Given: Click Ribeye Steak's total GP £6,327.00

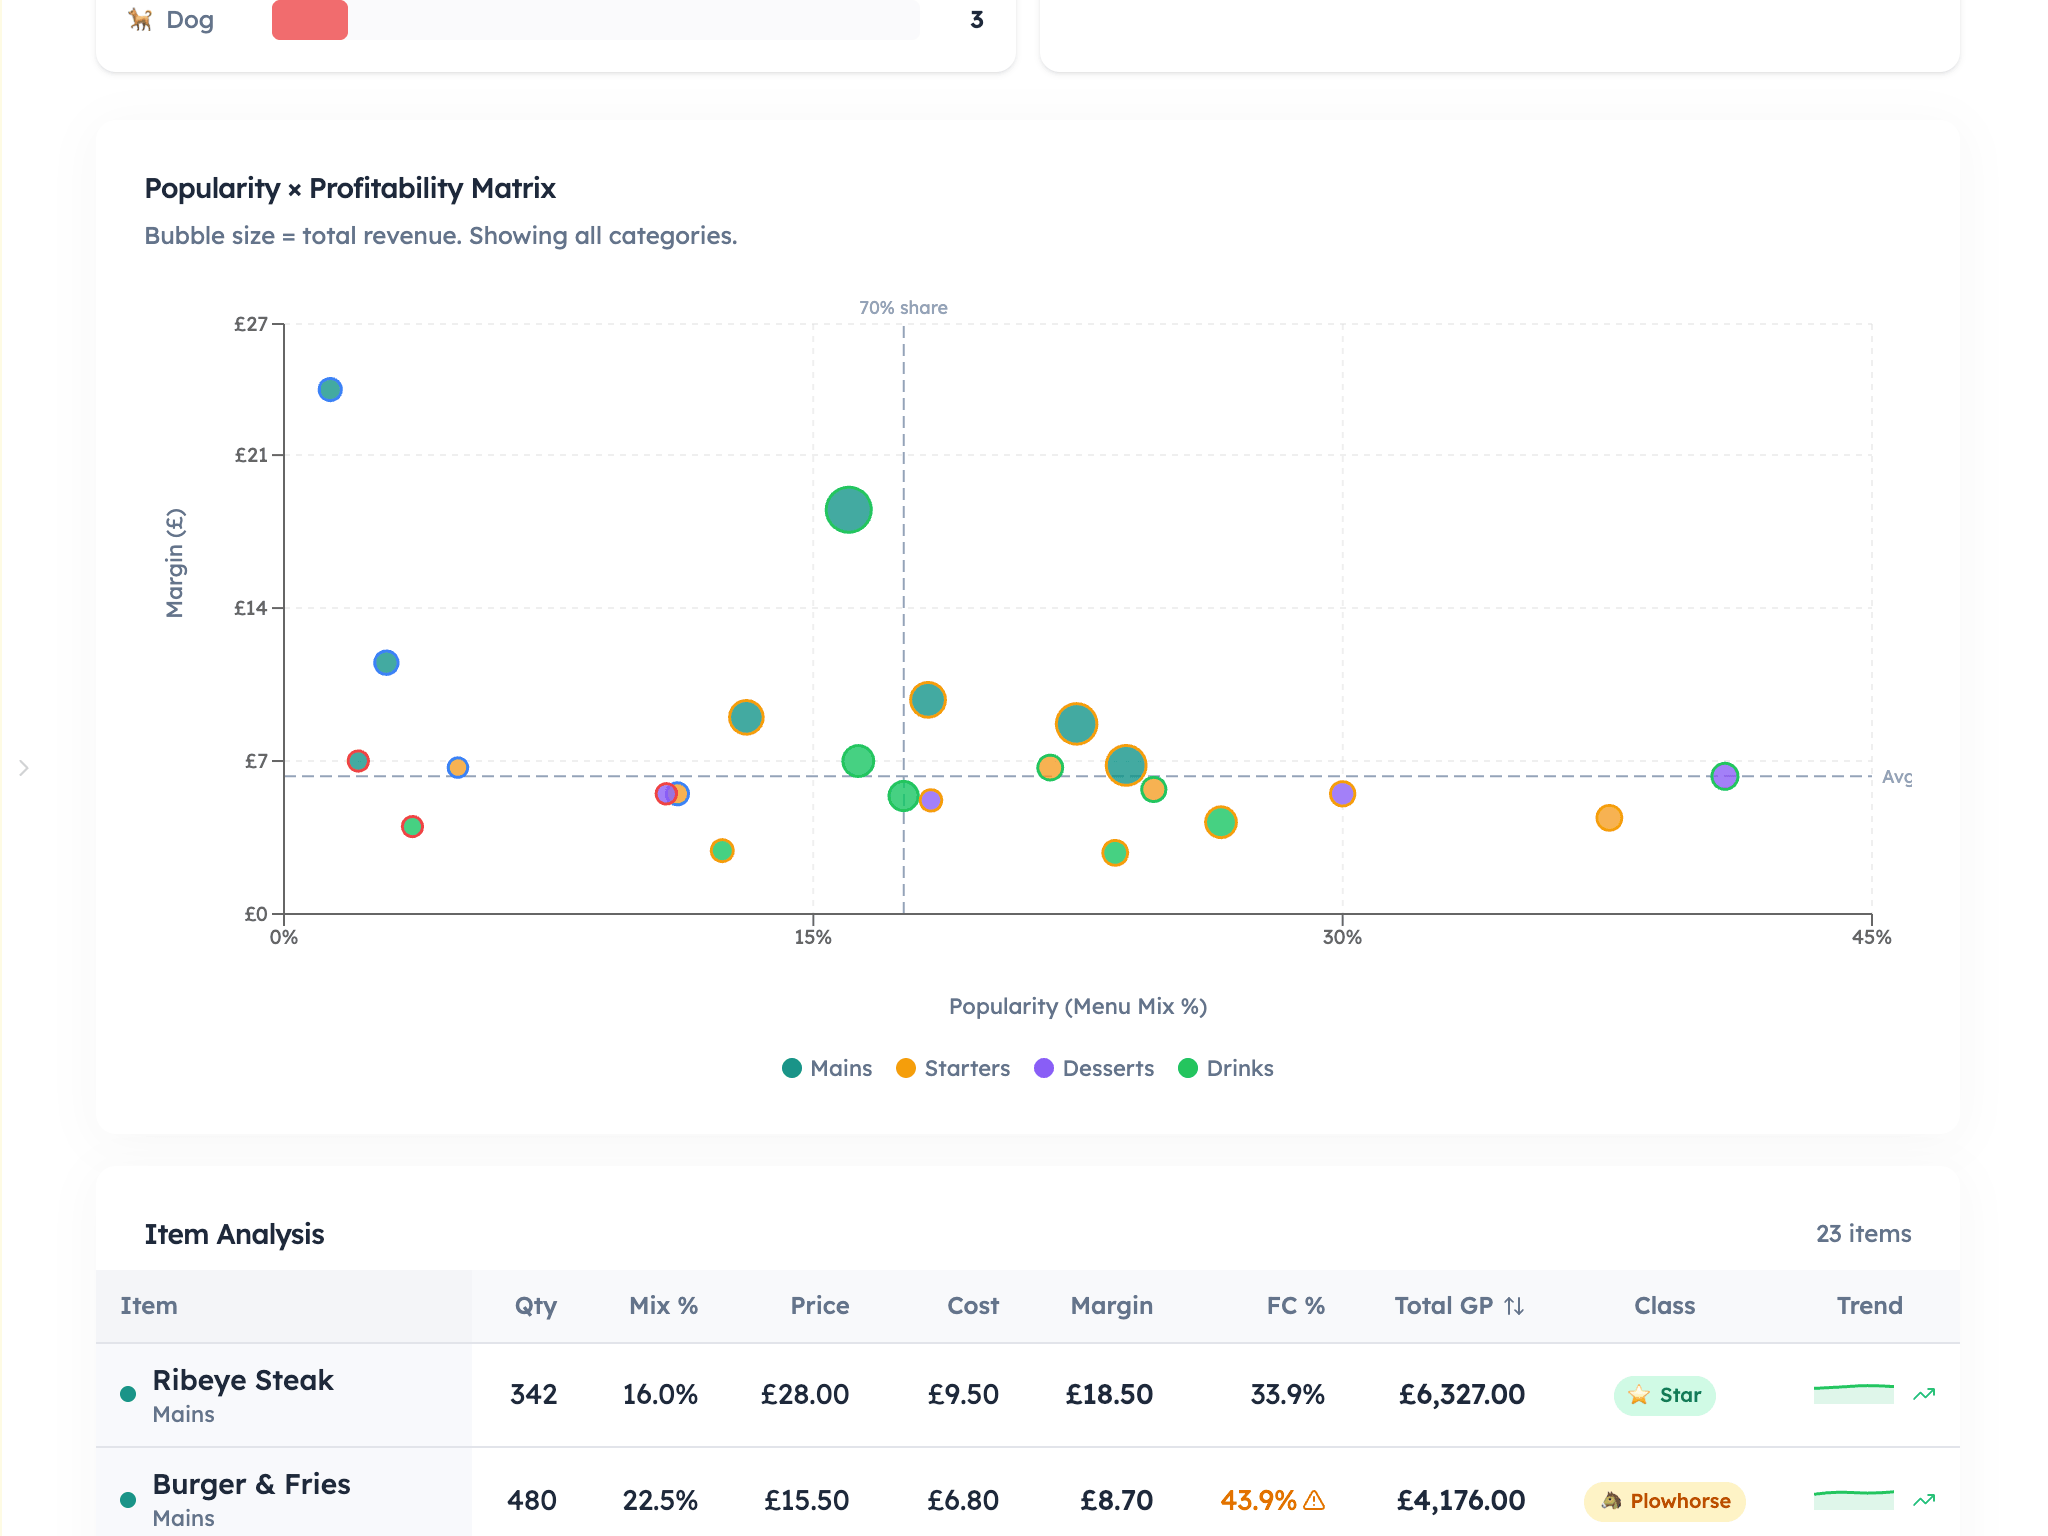Looking at the screenshot, I should coord(1462,1394).
